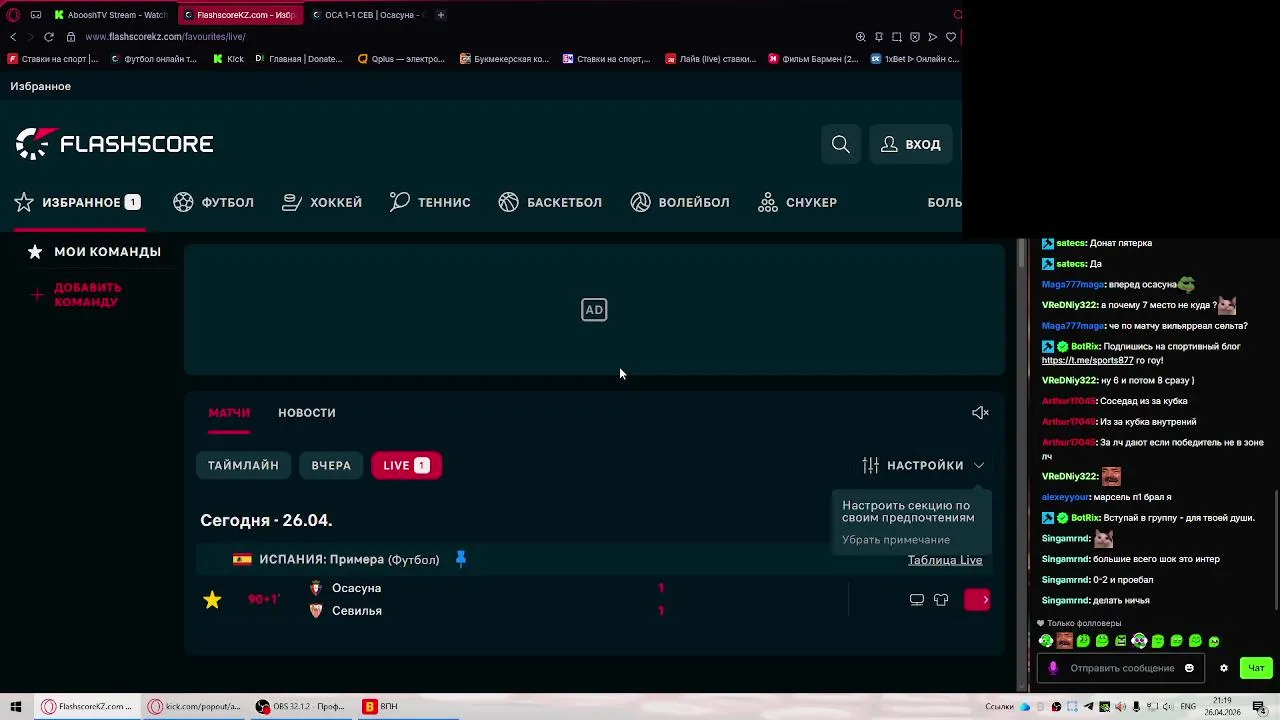Open a new browser tab with plus
1280x720 pixels.
441,15
